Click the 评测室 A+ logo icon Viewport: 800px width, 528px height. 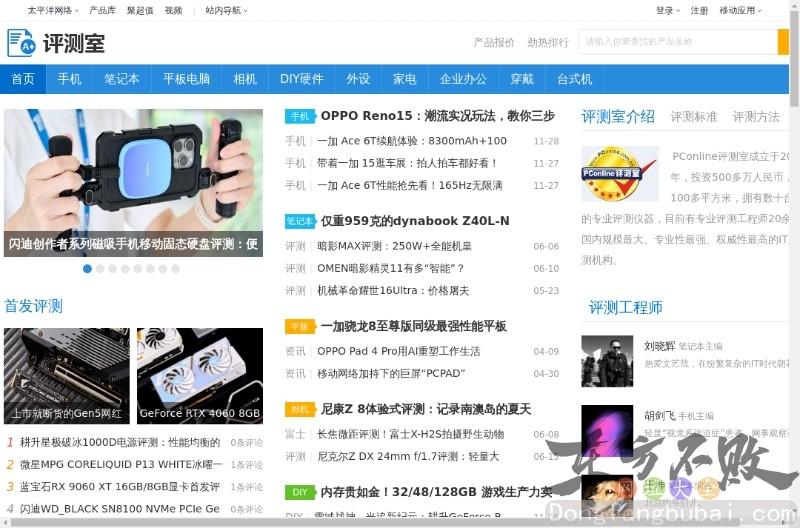pos(21,43)
